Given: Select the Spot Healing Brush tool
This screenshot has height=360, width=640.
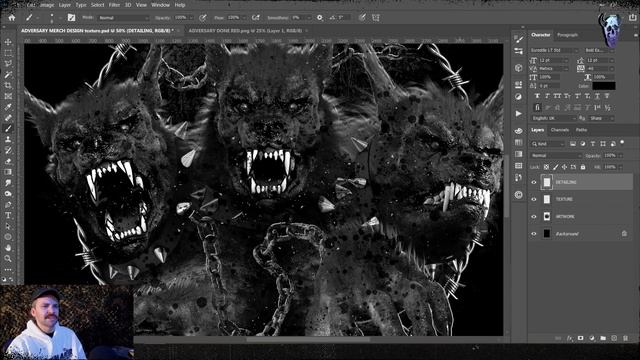Looking at the screenshot, I should point(8,118).
